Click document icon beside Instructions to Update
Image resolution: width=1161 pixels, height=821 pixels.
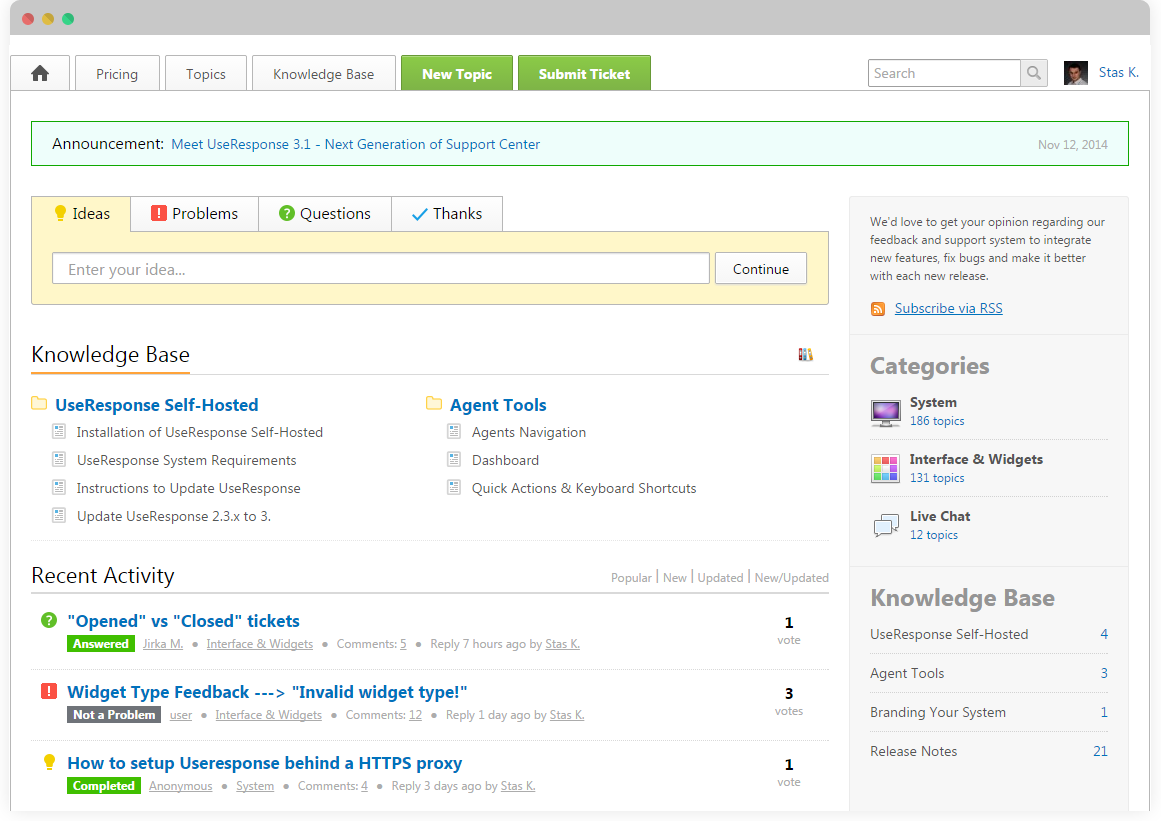[x=59, y=488]
